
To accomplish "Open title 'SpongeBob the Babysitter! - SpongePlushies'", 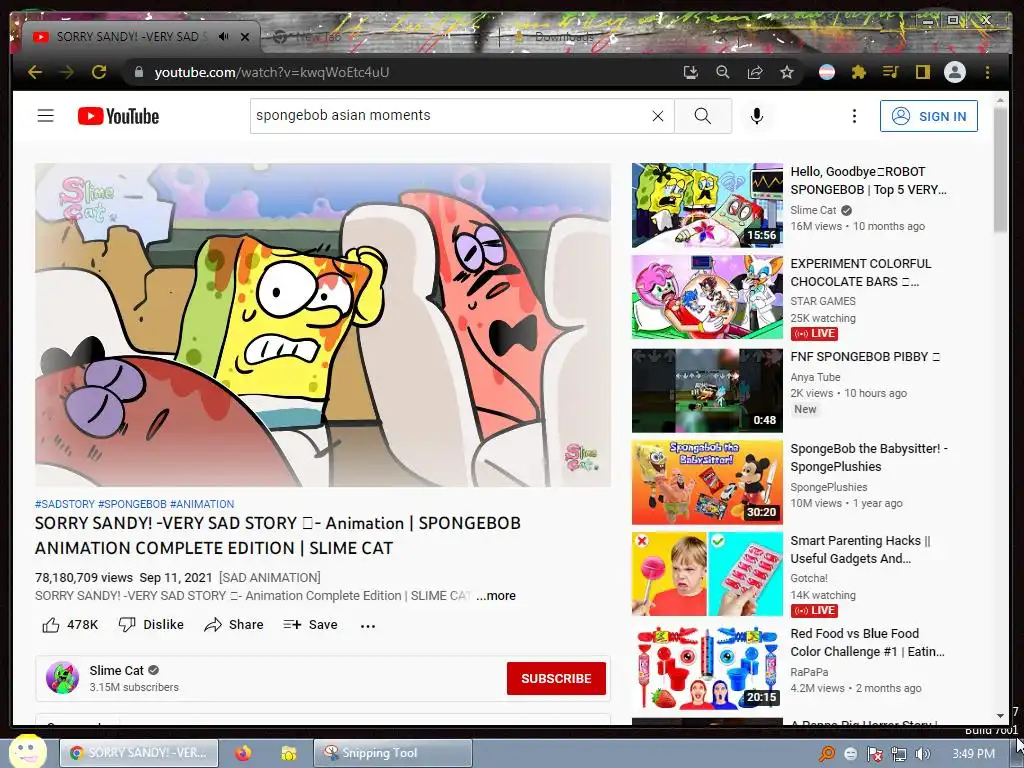I will 869,458.
